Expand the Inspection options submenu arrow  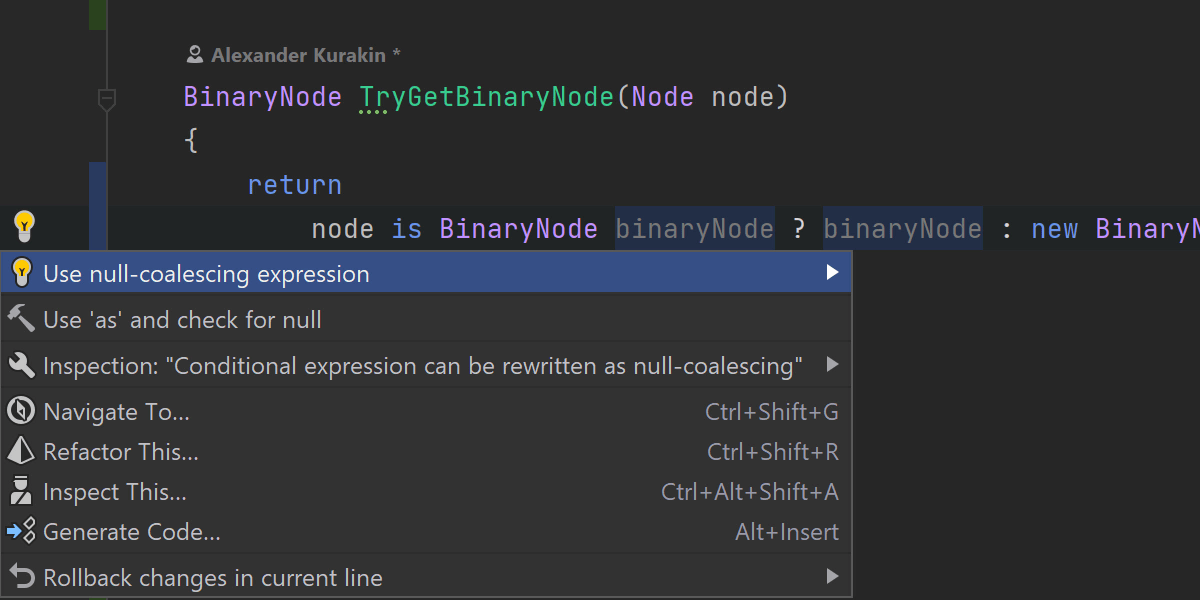[x=832, y=364]
